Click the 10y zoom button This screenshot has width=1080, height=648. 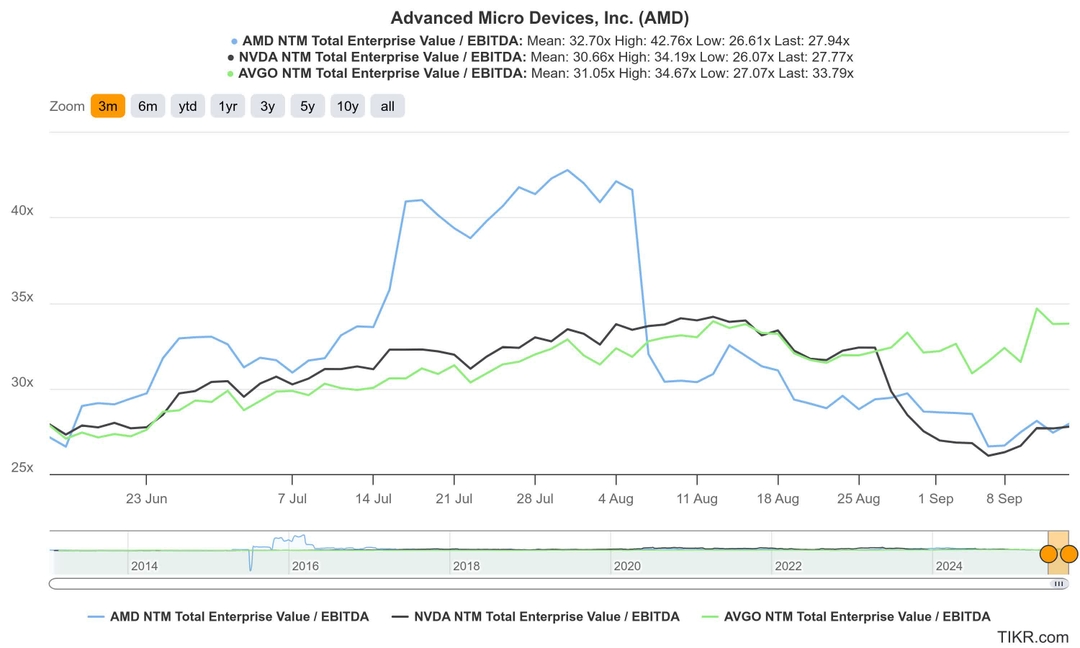click(347, 105)
